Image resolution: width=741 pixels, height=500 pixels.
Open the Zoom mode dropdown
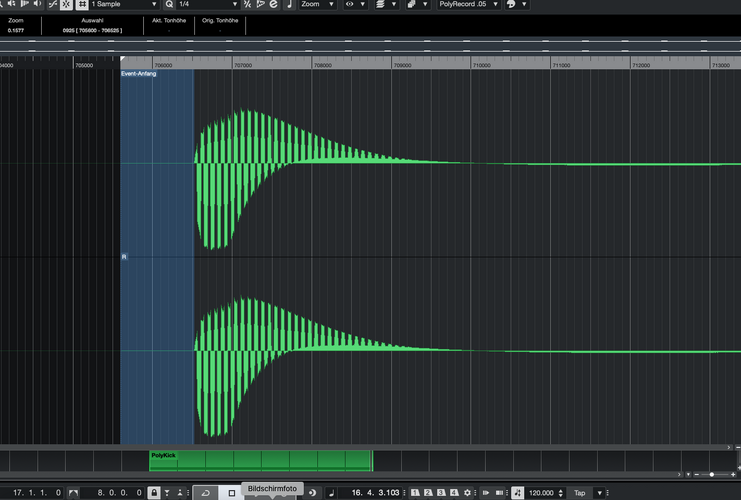[x=318, y=4]
